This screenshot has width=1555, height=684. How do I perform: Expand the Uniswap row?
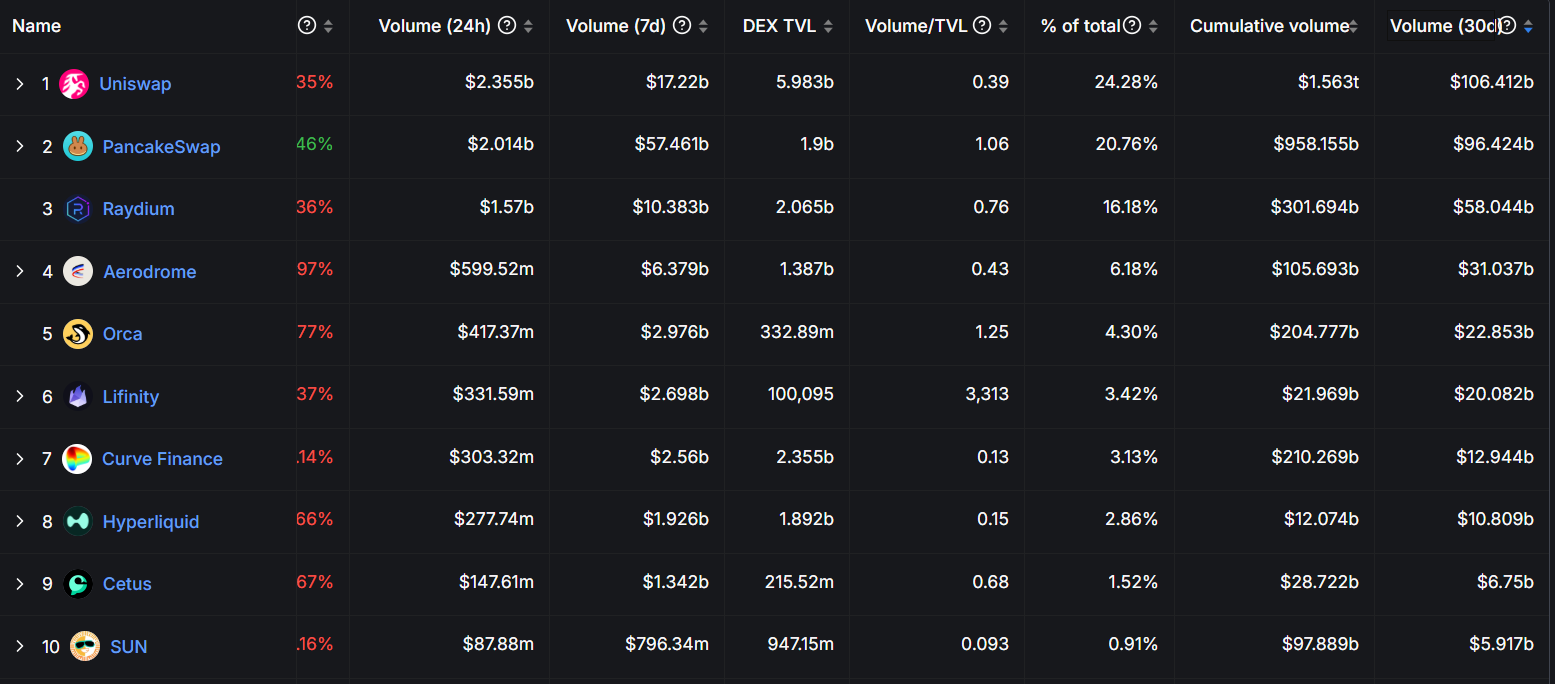20,84
